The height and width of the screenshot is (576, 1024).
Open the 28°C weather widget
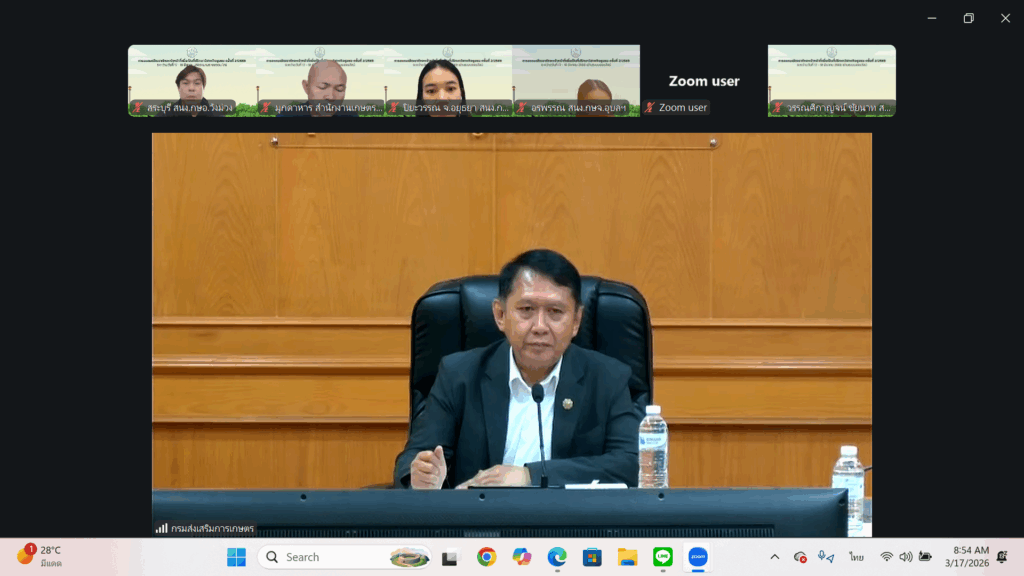[40, 556]
